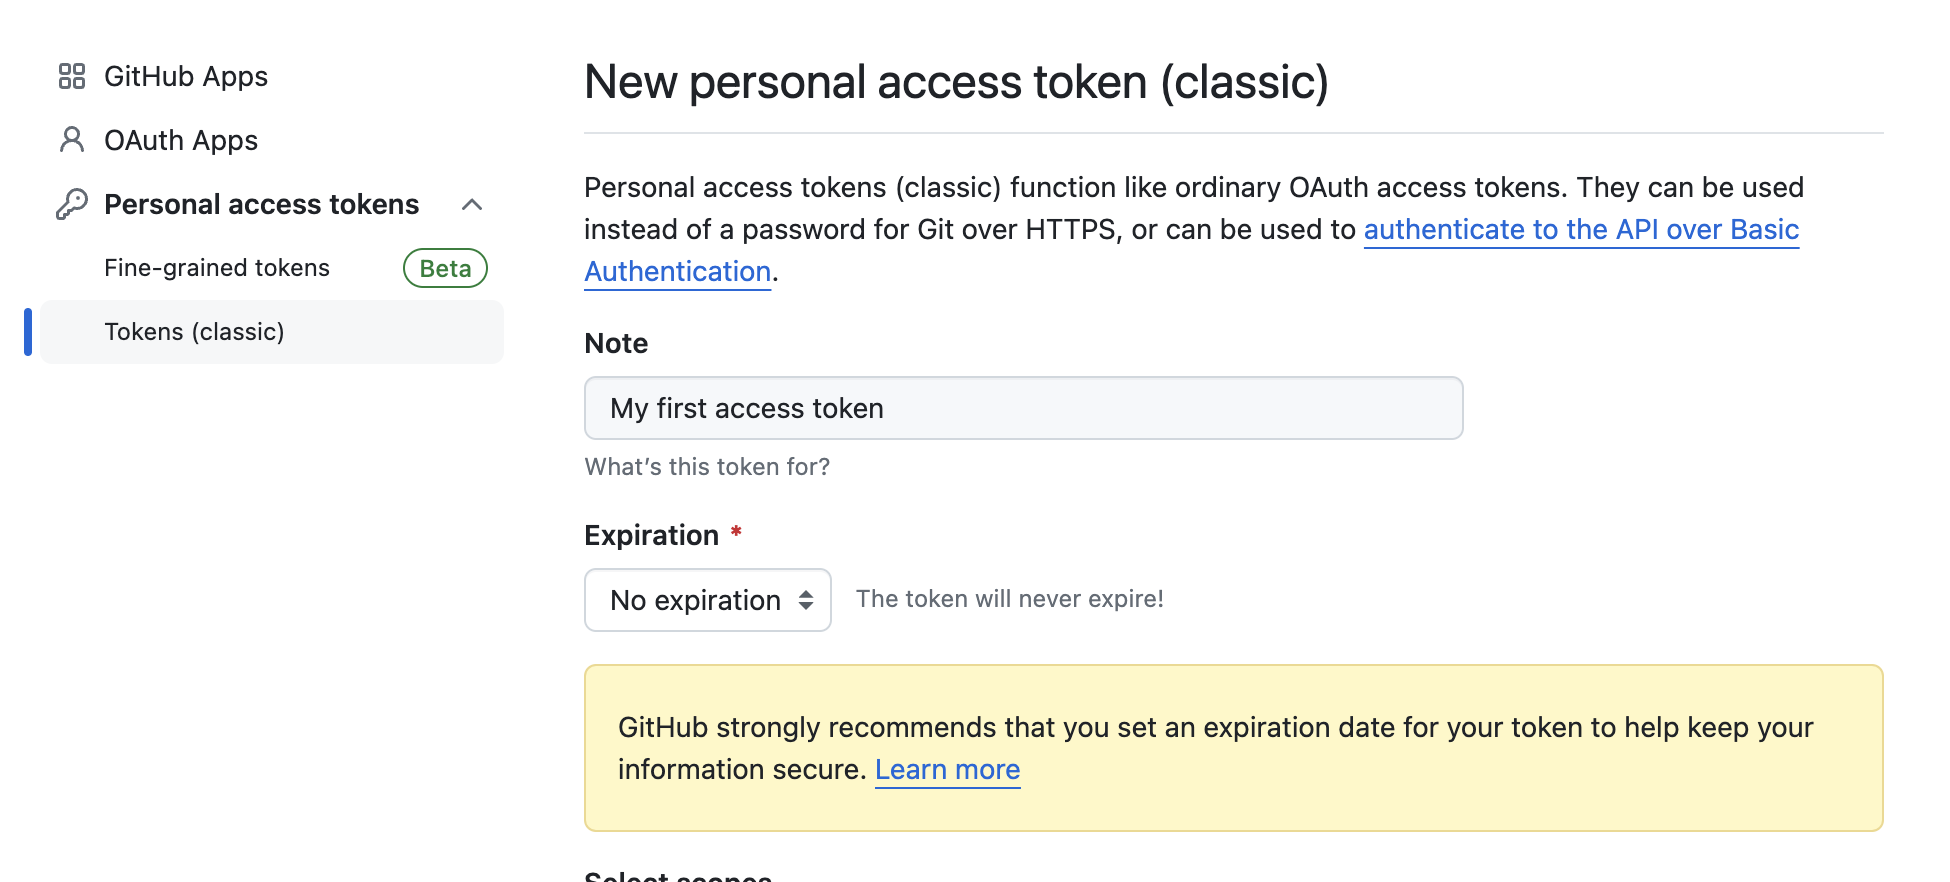Open the GitHub Apps settings page
This screenshot has width=1950, height=882.
186,76
